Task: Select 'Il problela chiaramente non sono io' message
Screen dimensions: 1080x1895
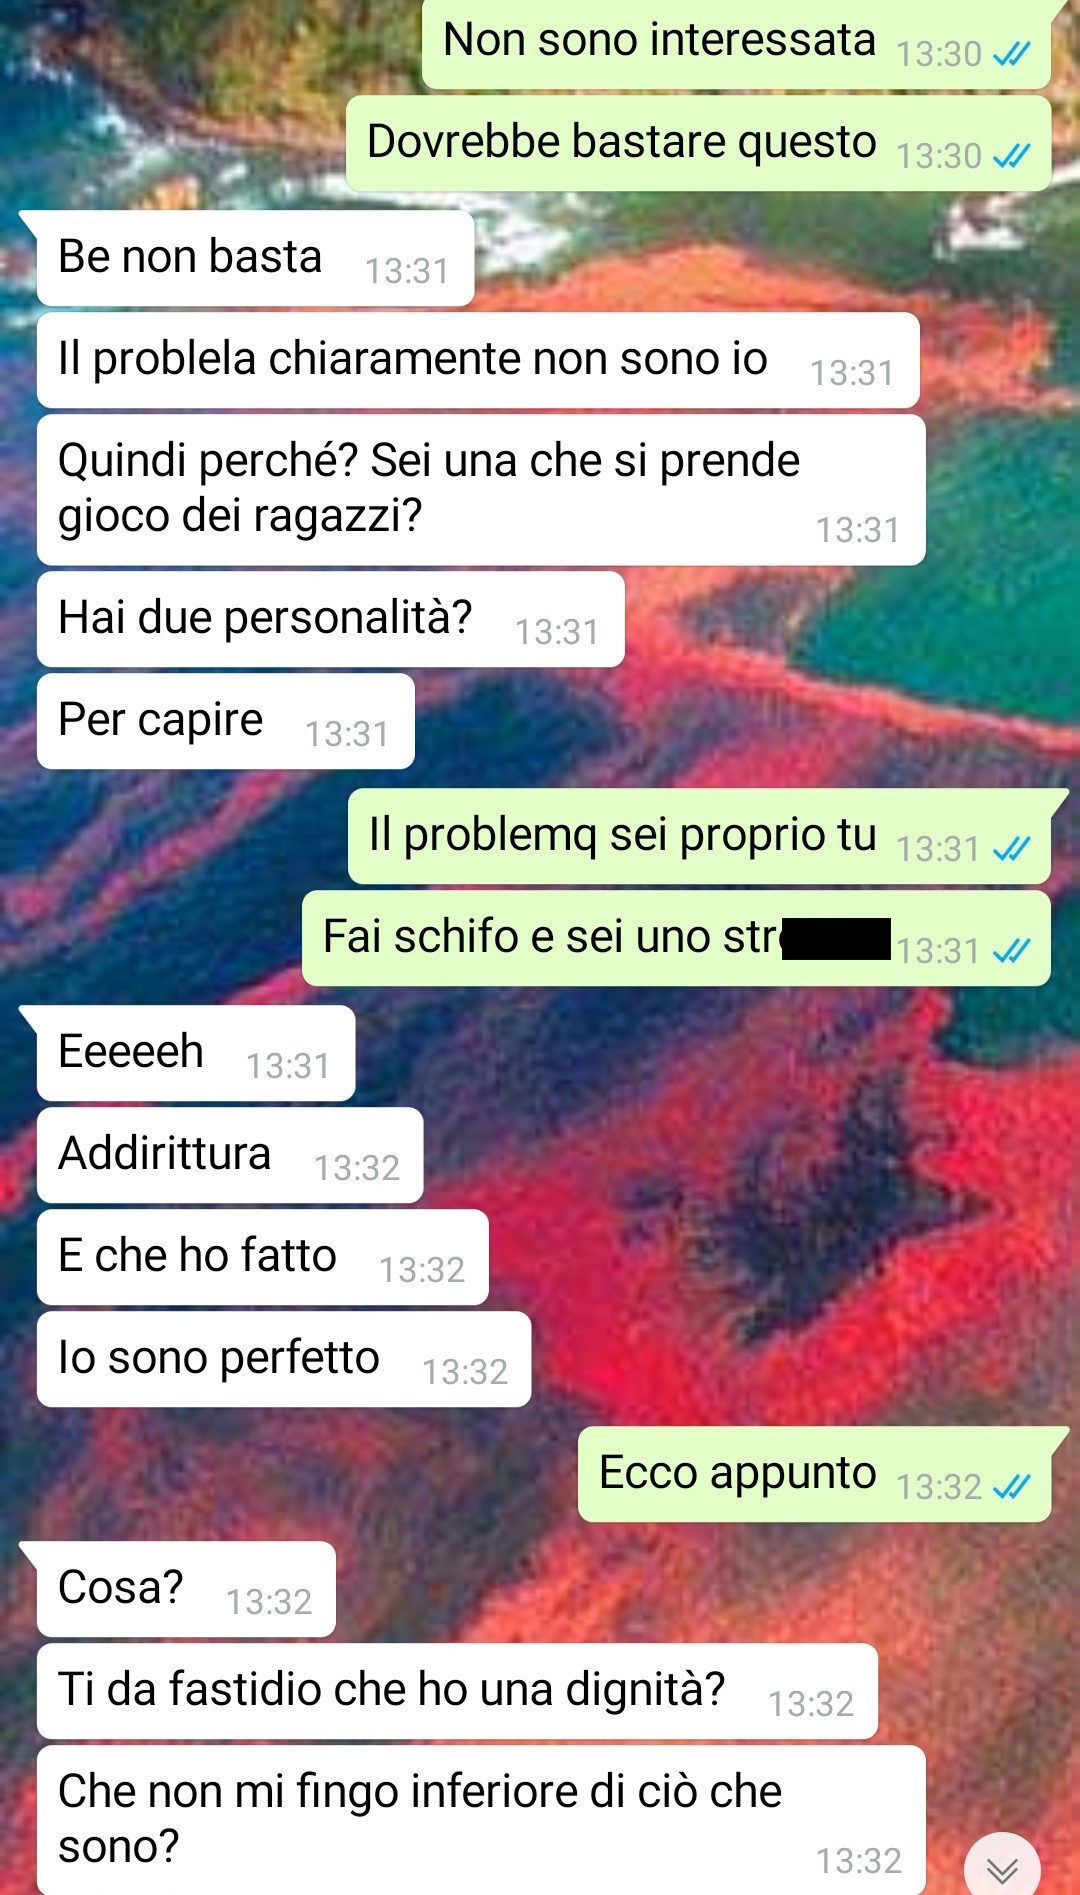Action: [478, 360]
